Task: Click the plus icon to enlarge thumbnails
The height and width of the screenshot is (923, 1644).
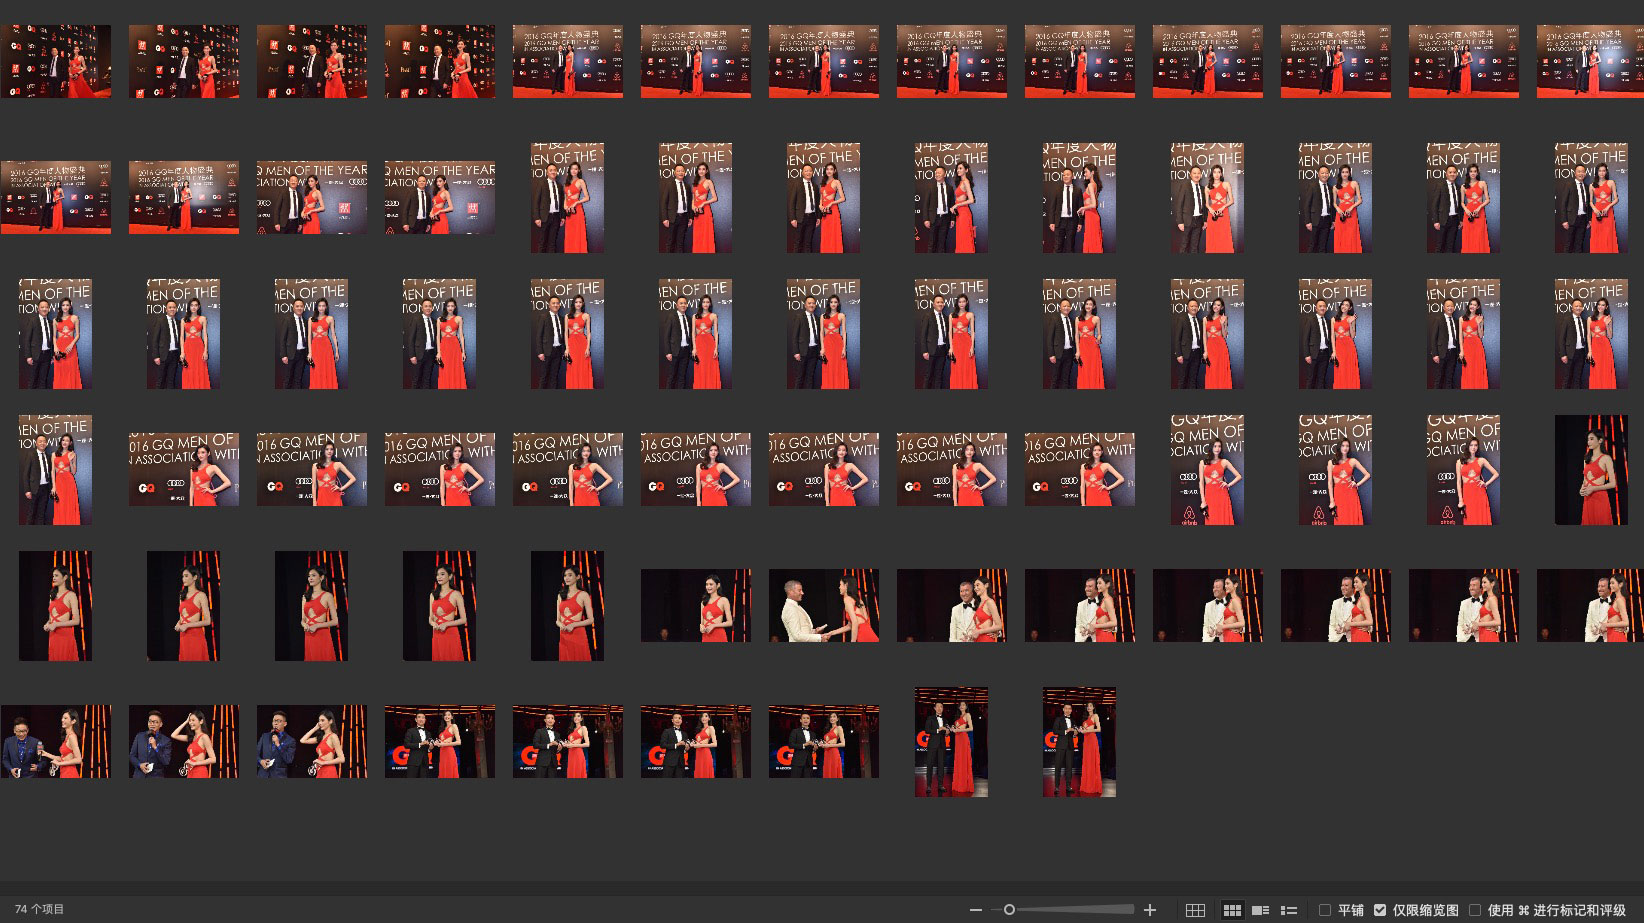Action: [x=1150, y=910]
